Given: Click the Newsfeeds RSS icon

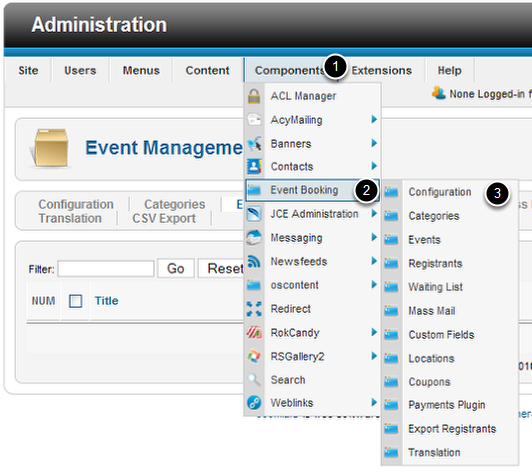Looking at the screenshot, I should point(254,262).
